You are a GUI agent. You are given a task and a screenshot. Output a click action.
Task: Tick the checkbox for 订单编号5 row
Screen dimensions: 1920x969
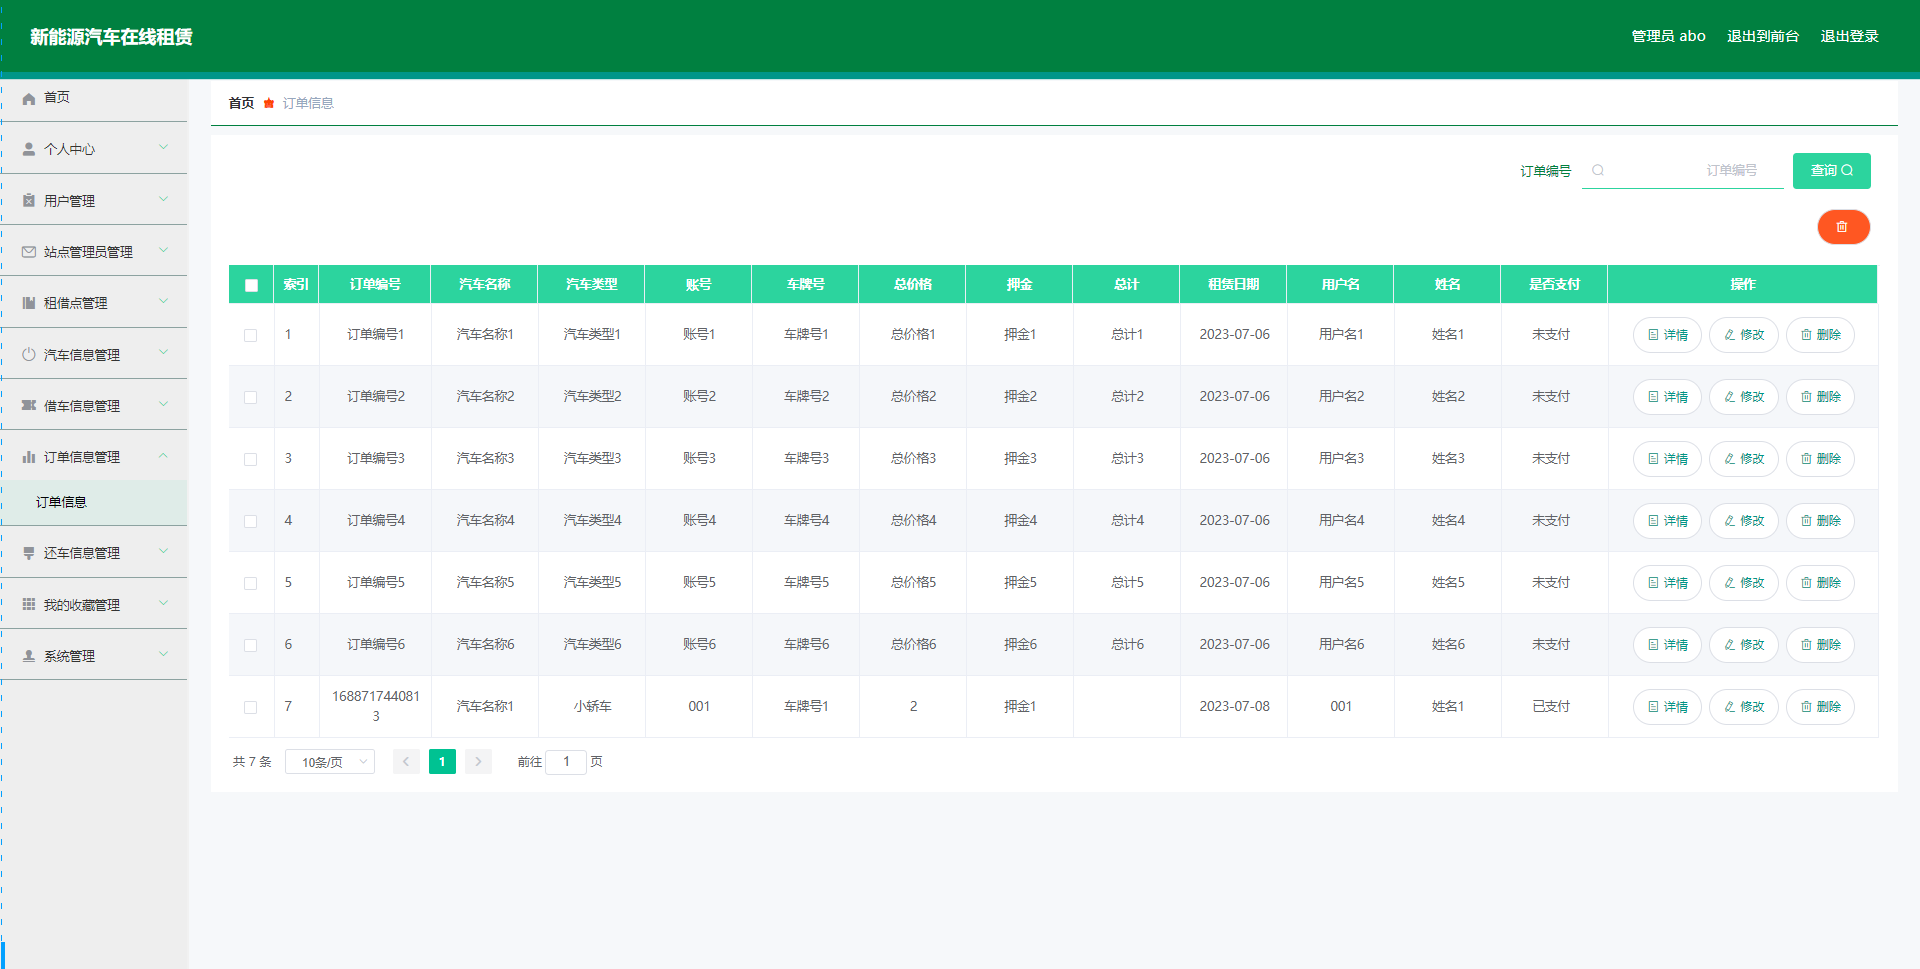point(251,583)
